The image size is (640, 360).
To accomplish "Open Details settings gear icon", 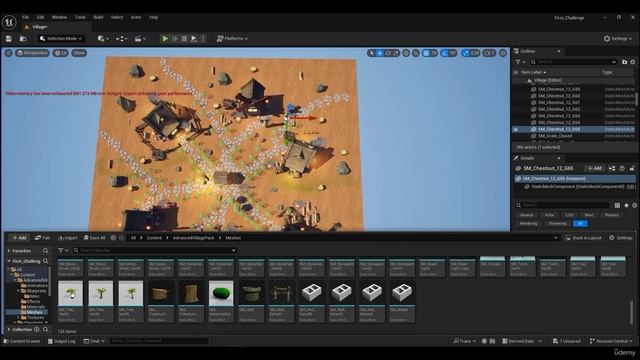I will pos(634,205).
